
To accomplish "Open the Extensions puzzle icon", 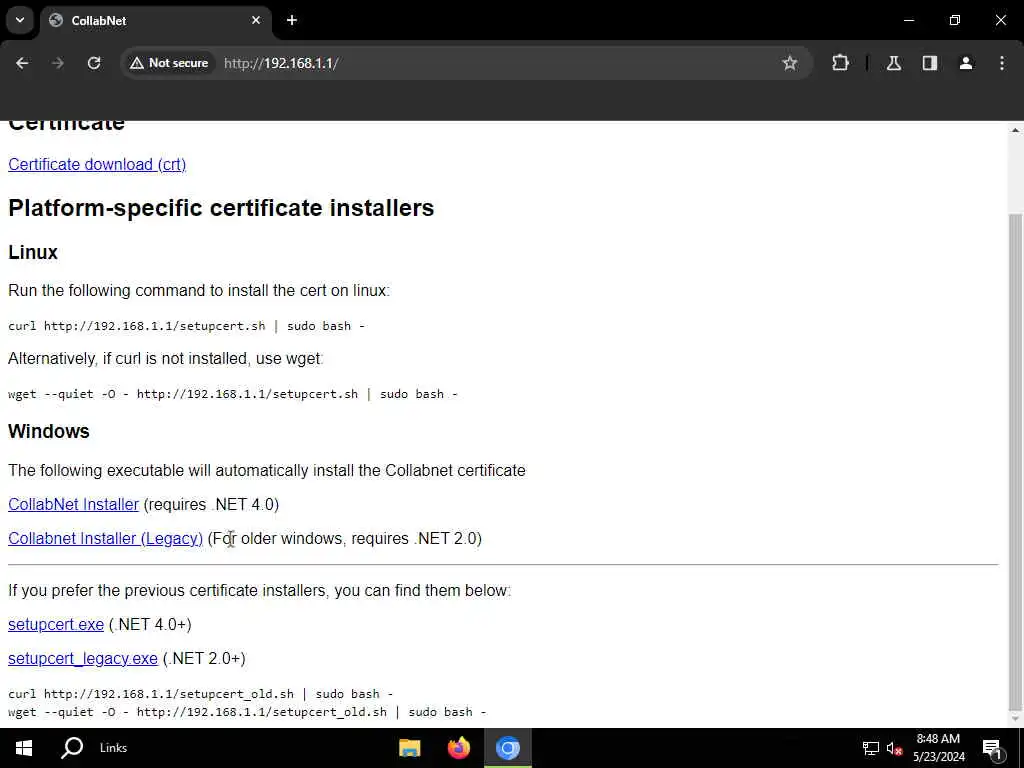I will [840, 63].
